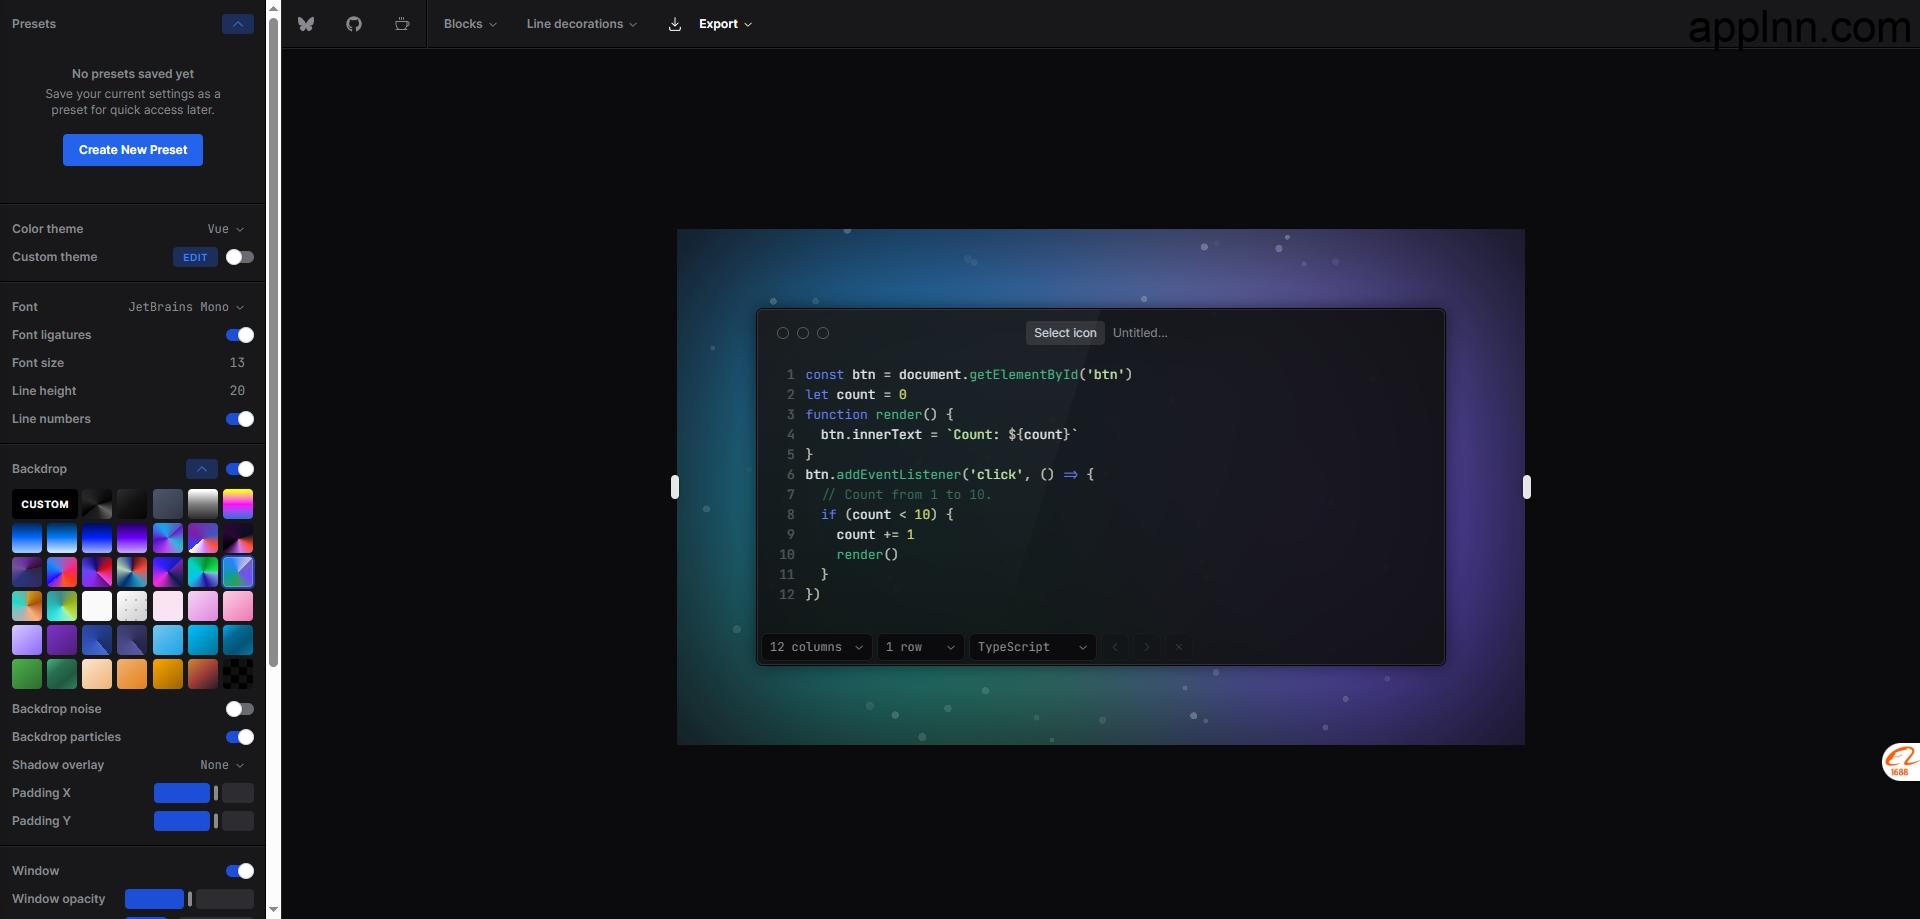Select the dark metallic conic backdrop swatch

[x=97, y=504]
